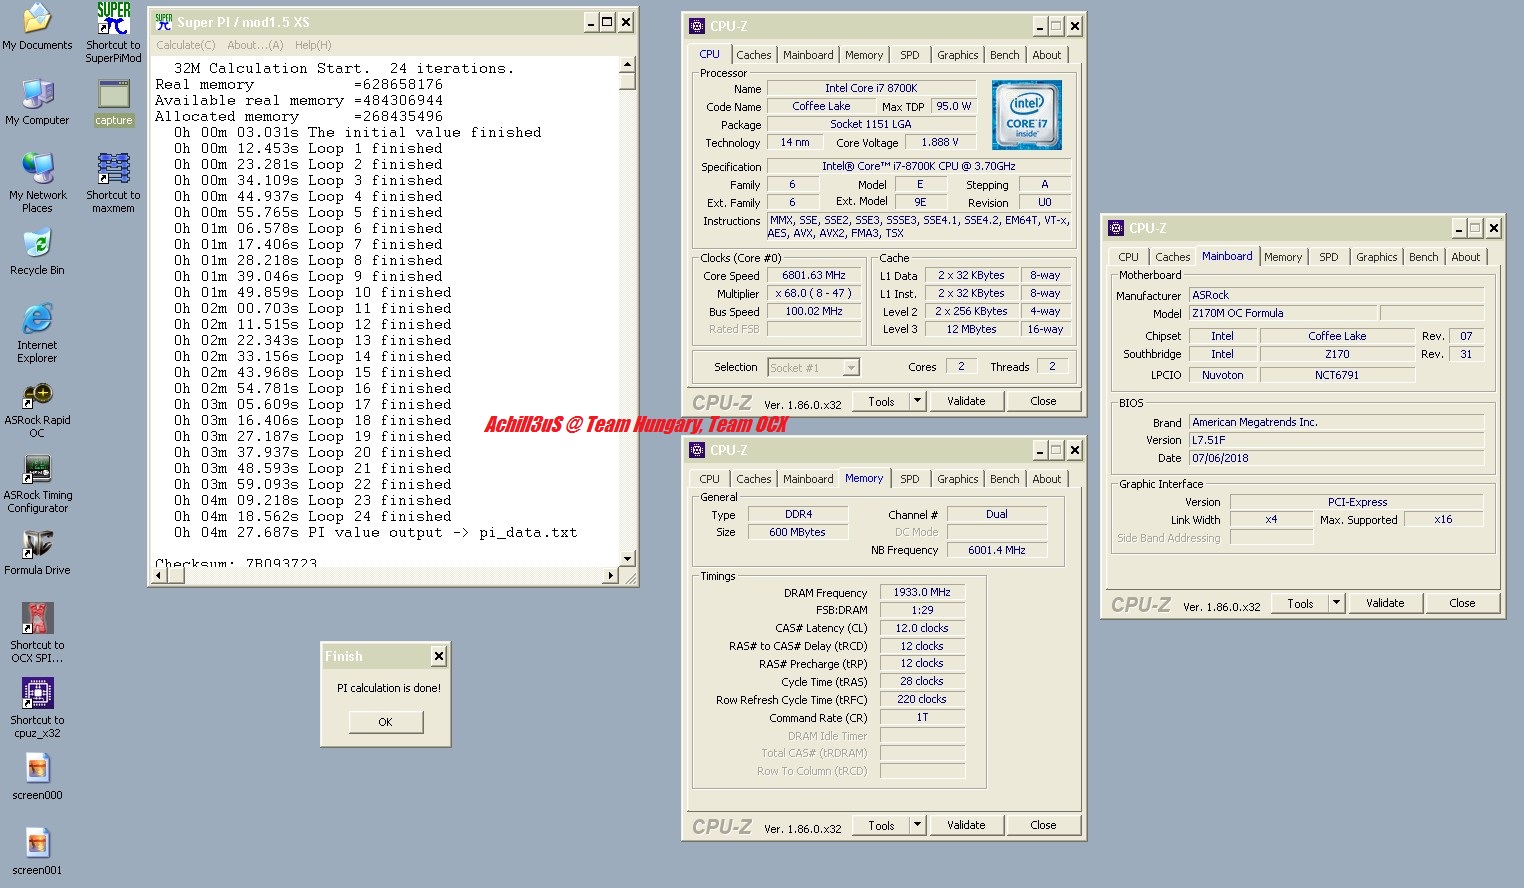Viewport: 1524px width, 888px height.
Task: Click the CAS# Latency value 12.0 clocks
Action: [x=922, y=628]
